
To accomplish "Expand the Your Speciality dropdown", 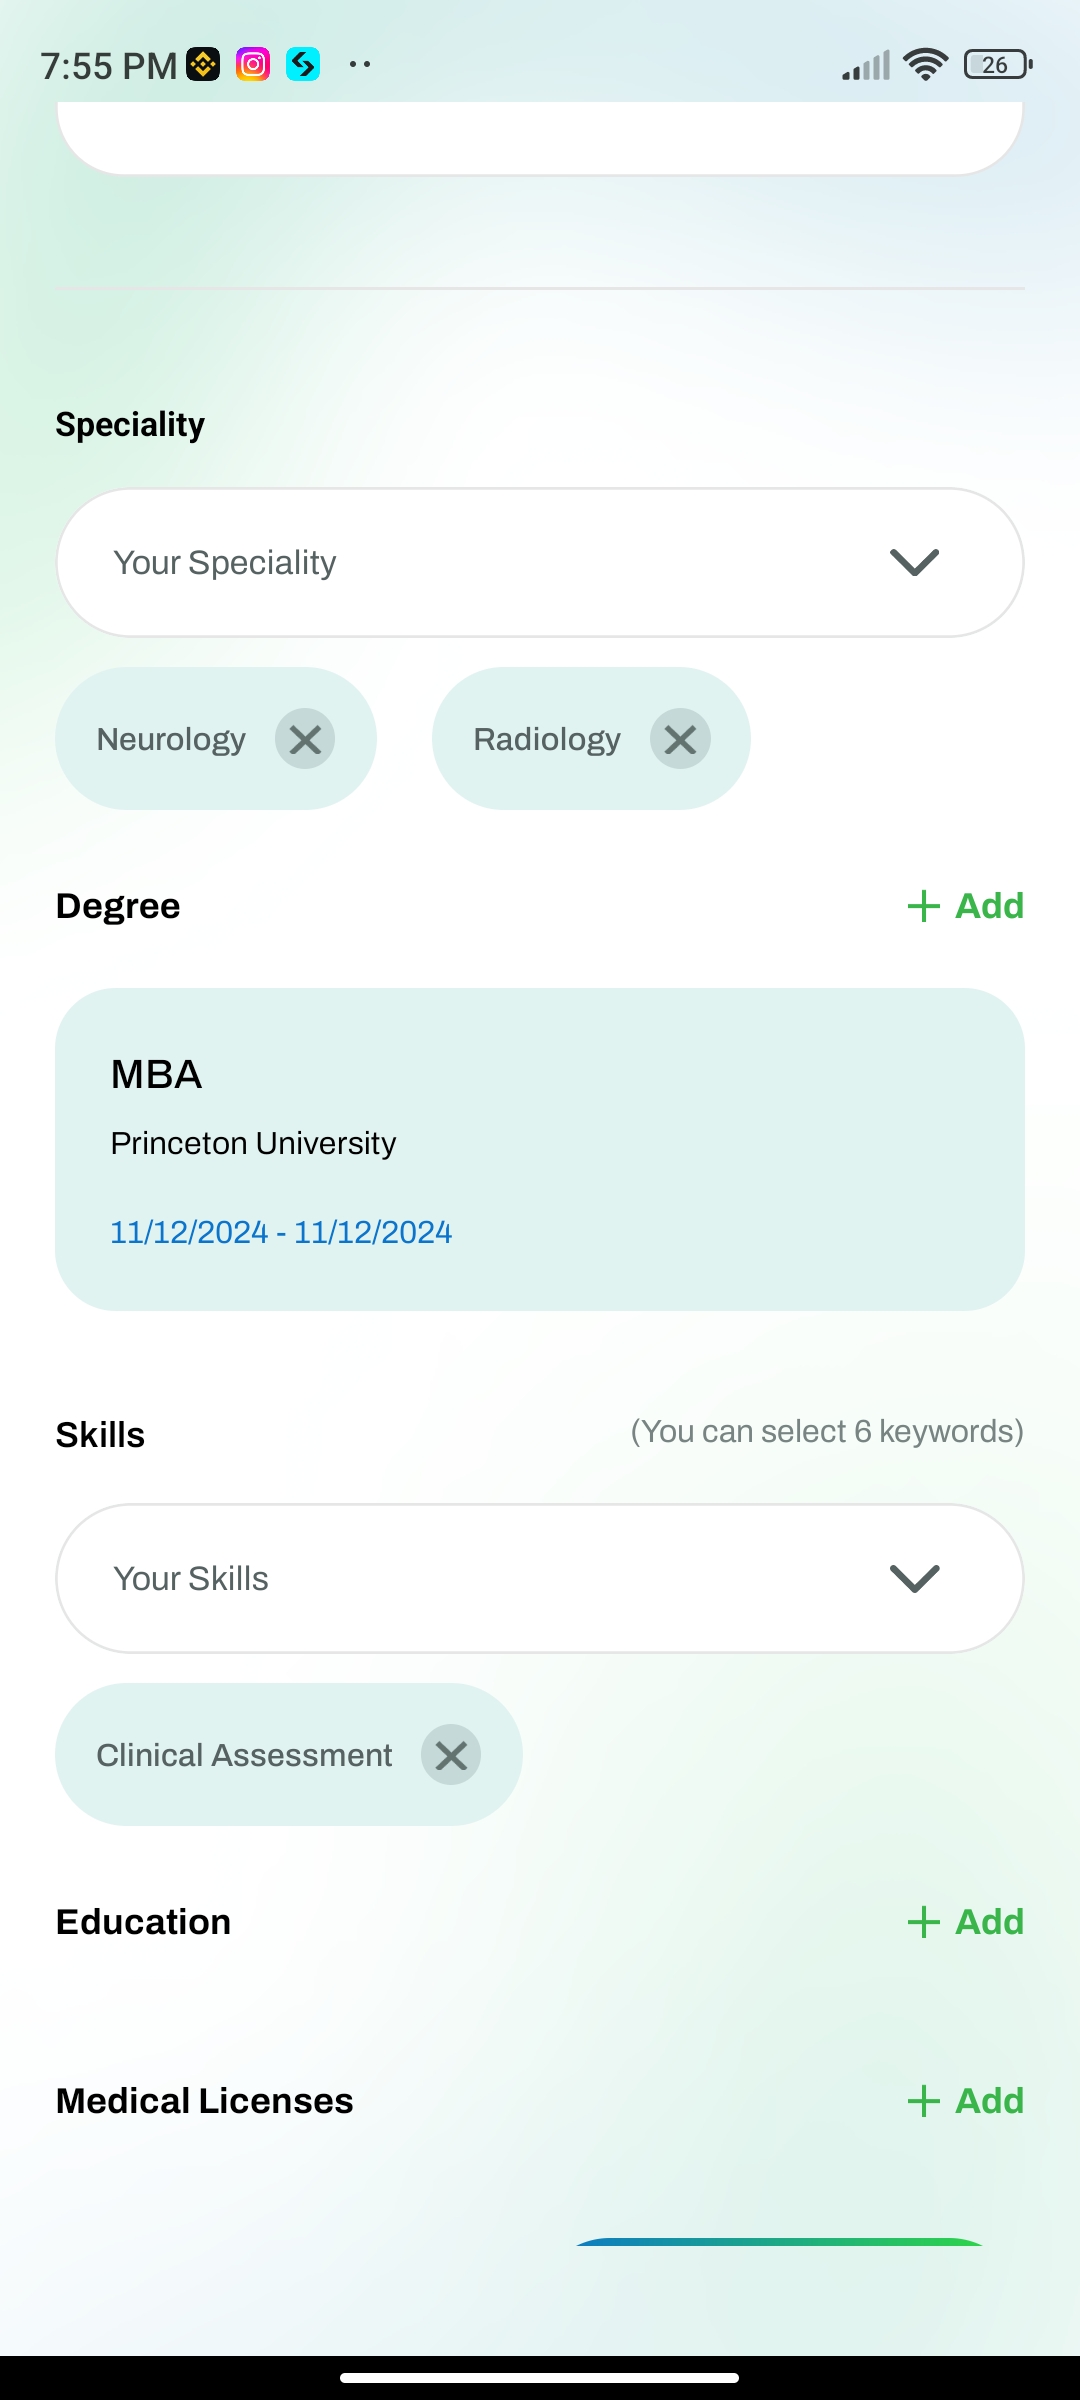I will (500, 562).
